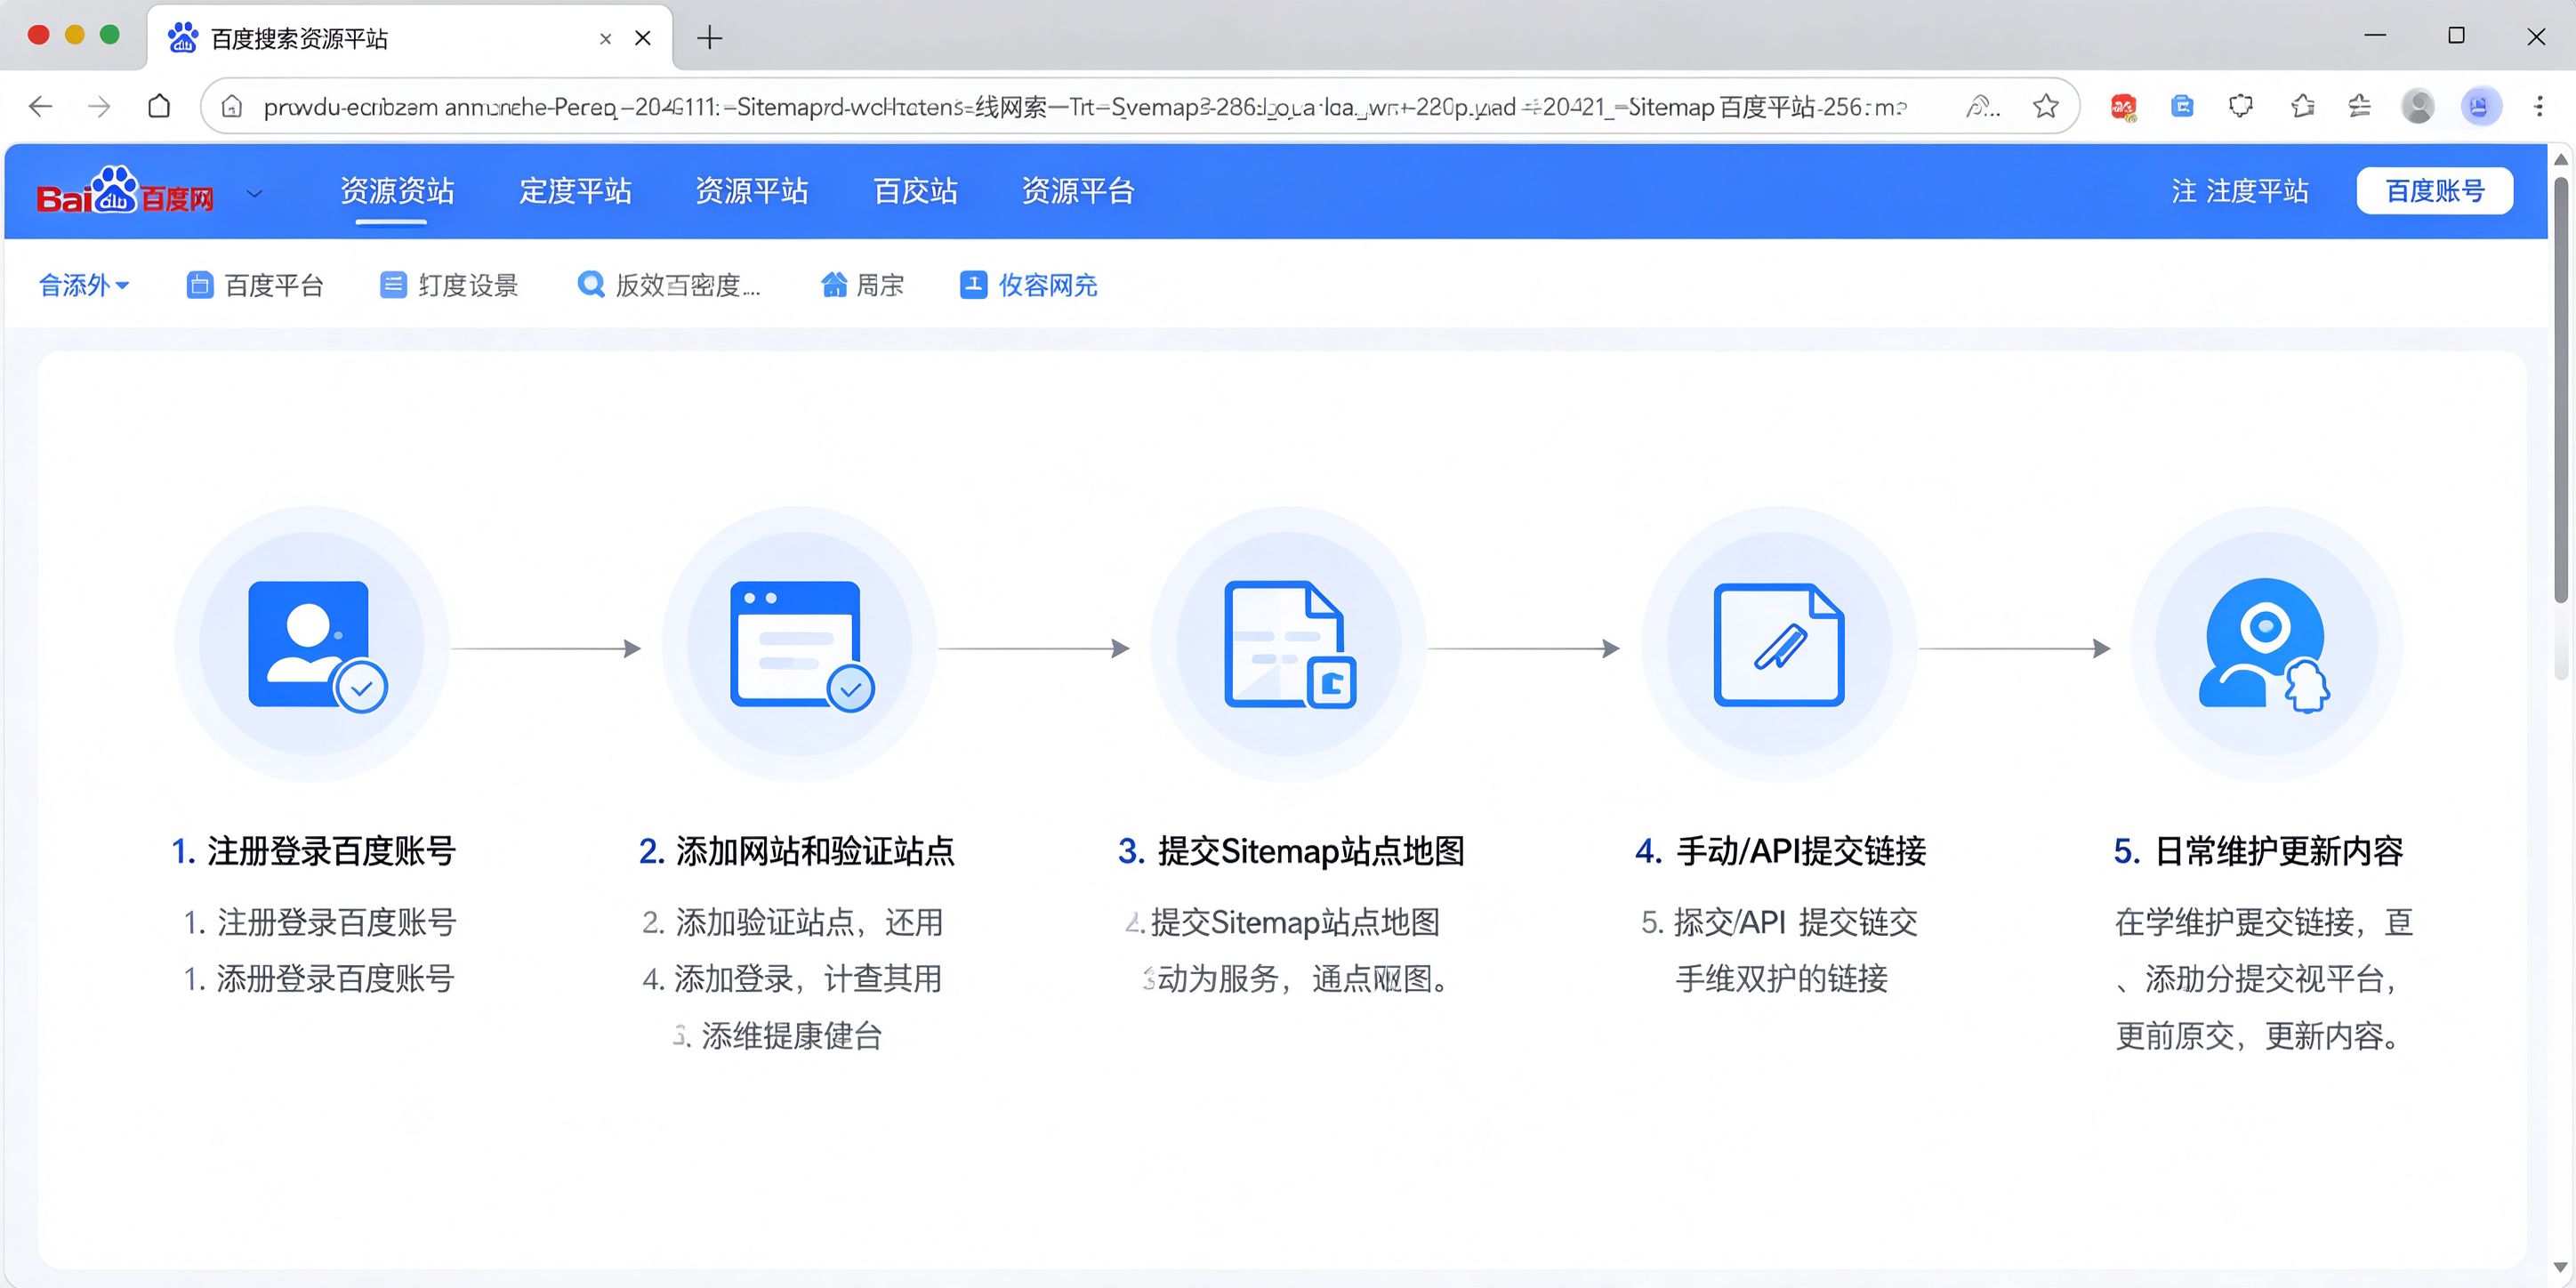Switch to the 定度平站 tab

click(x=575, y=190)
